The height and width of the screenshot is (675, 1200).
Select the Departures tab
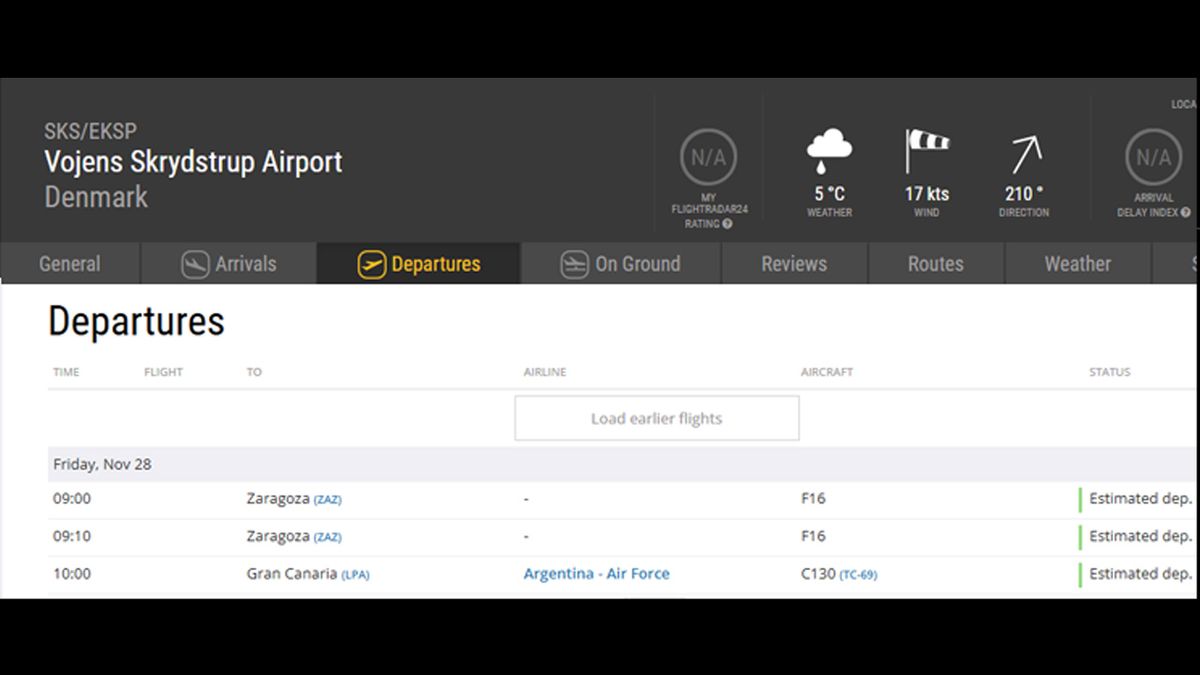click(x=419, y=264)
